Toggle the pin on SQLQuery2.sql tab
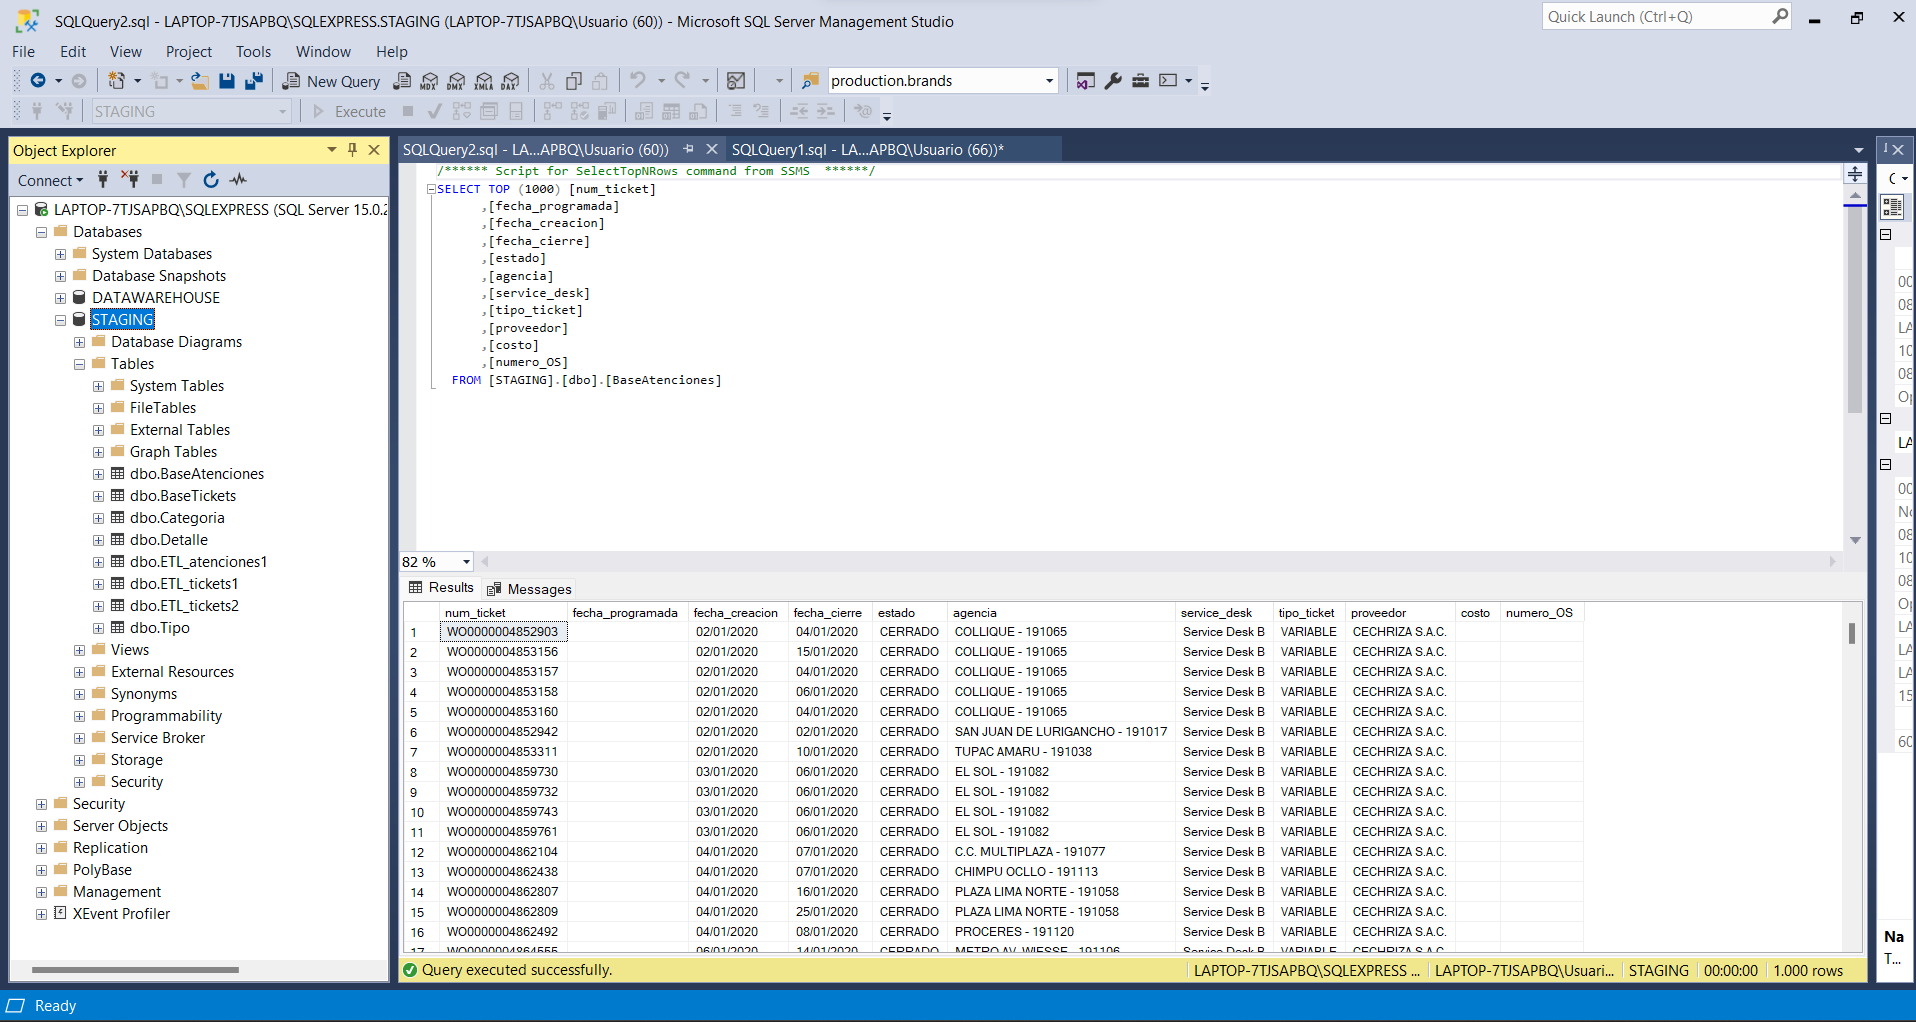The width and height of the screenshot is (1916, 1022). coord(688,149)
